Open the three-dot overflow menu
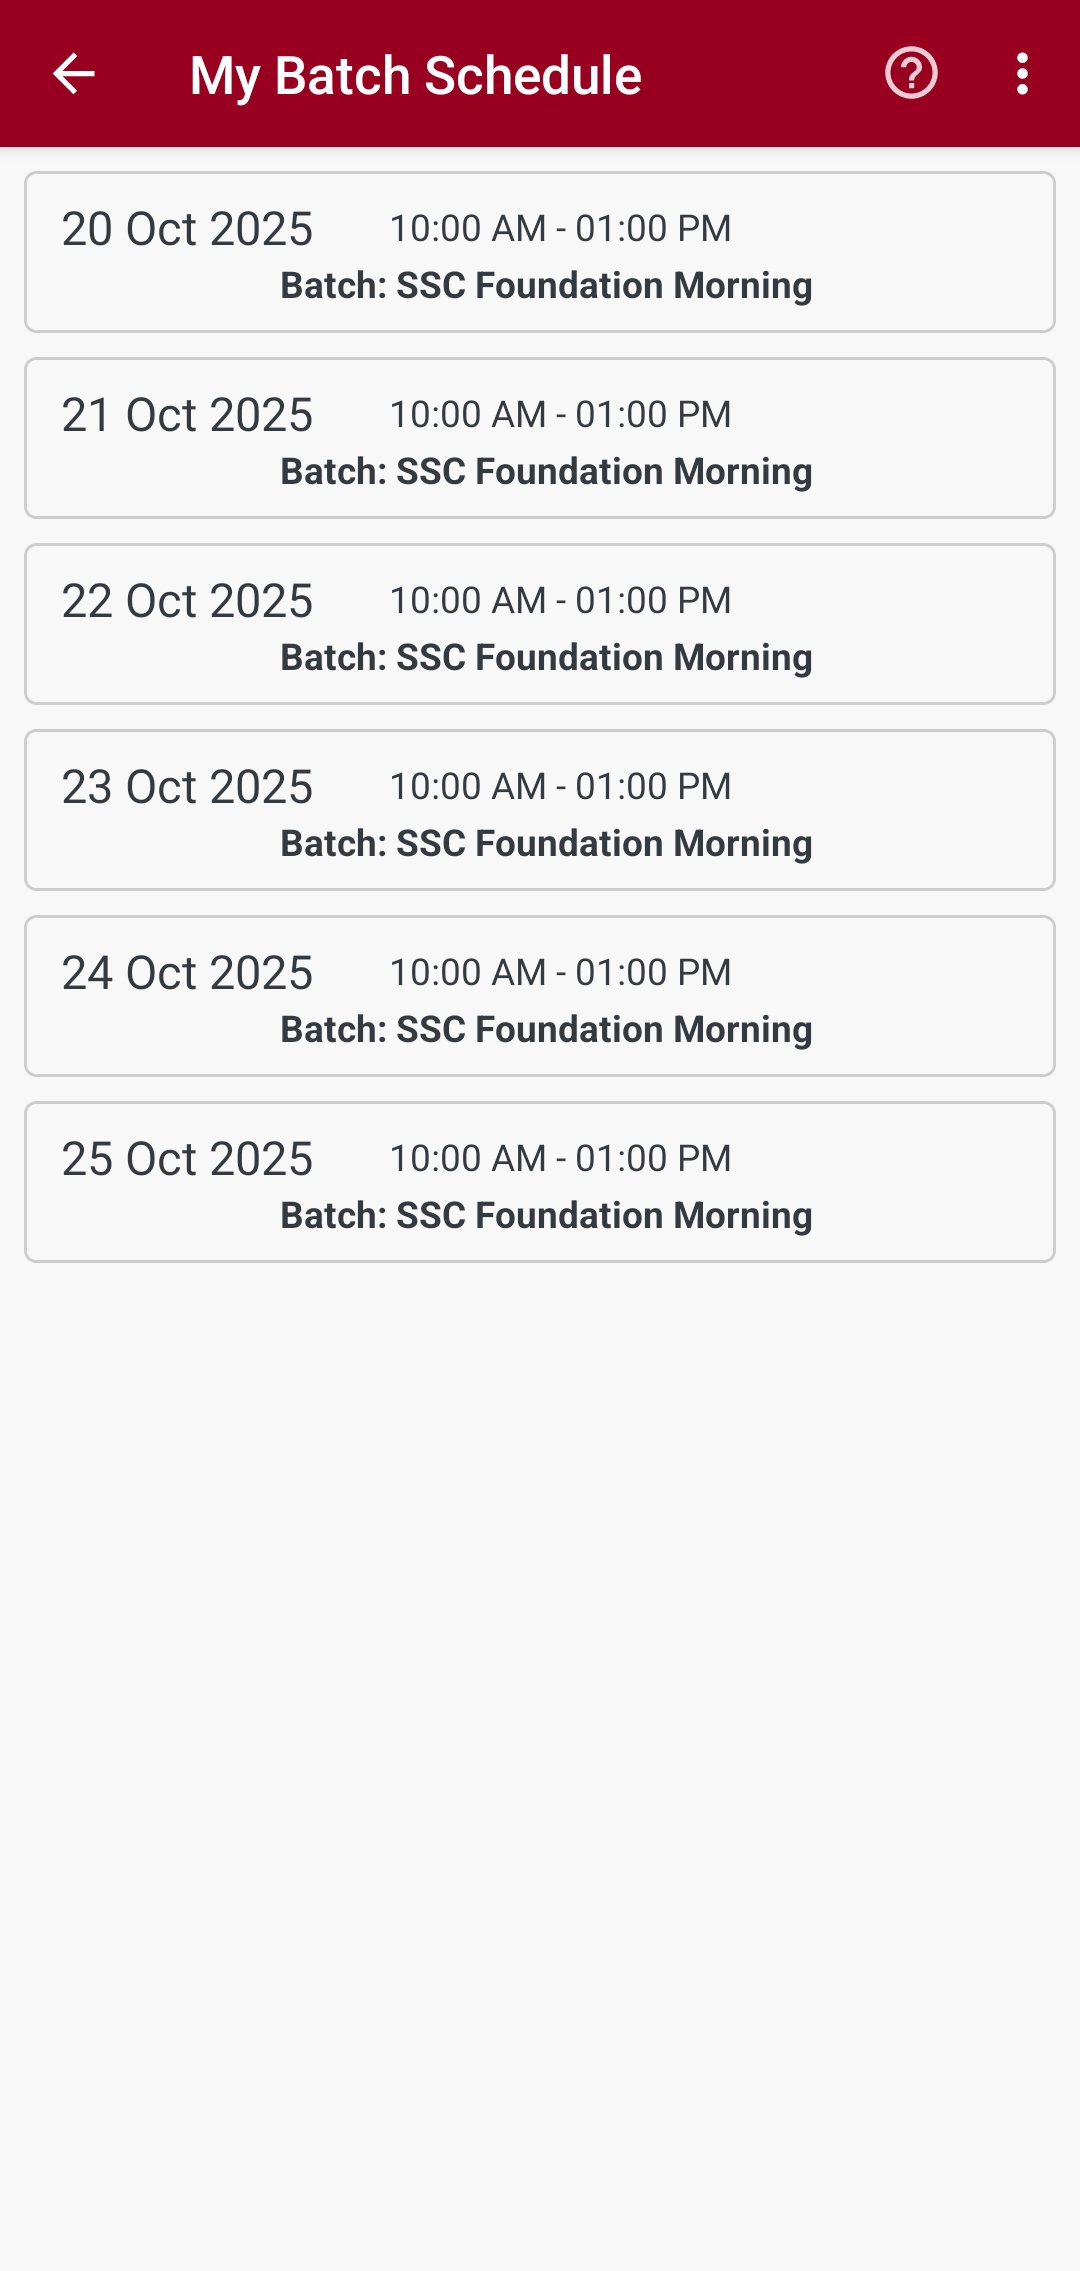Image resolution: width=1080 pixels, height=2271 pixels. 1021,74
